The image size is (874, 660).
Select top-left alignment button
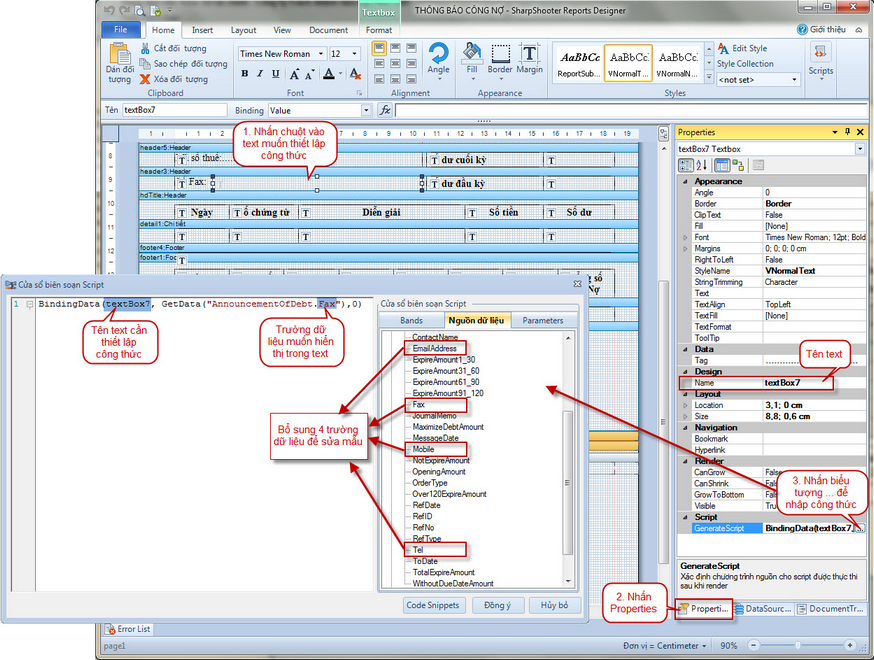379,48
